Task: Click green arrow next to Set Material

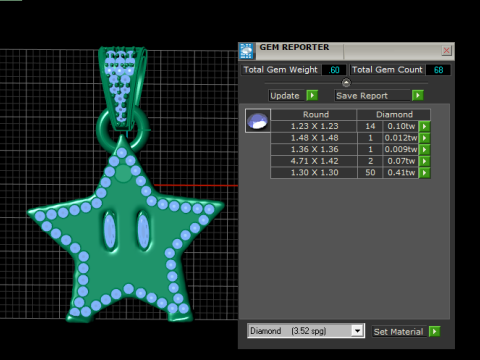Action: (x=434, y=332)
